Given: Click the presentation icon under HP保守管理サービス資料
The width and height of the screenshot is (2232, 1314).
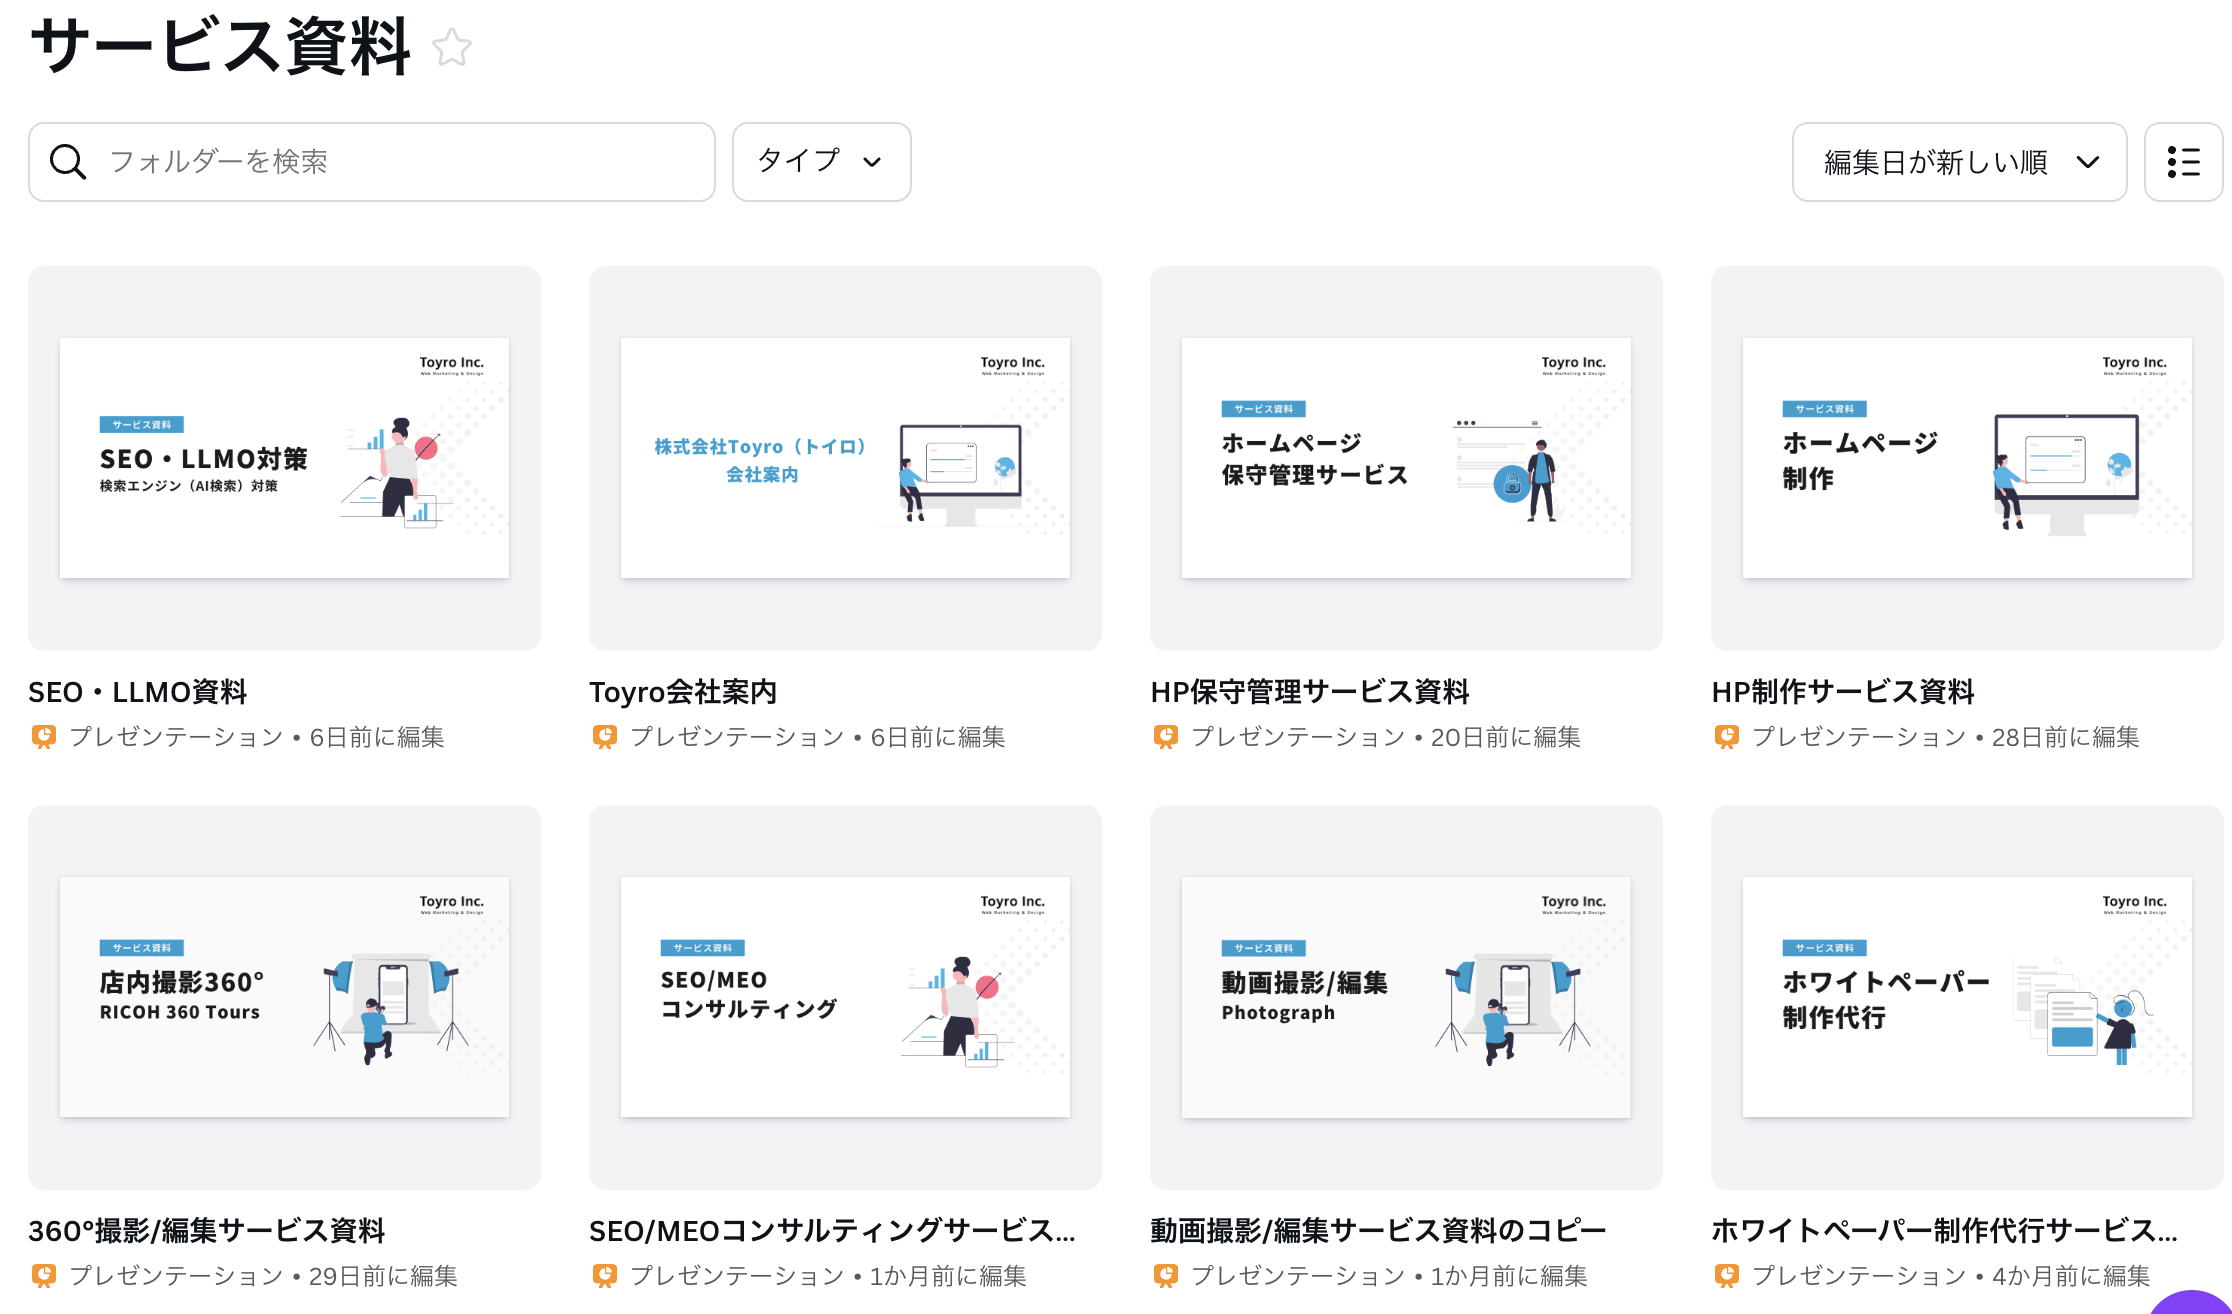Looking at the screenshot, I should tap(1166, 737).
